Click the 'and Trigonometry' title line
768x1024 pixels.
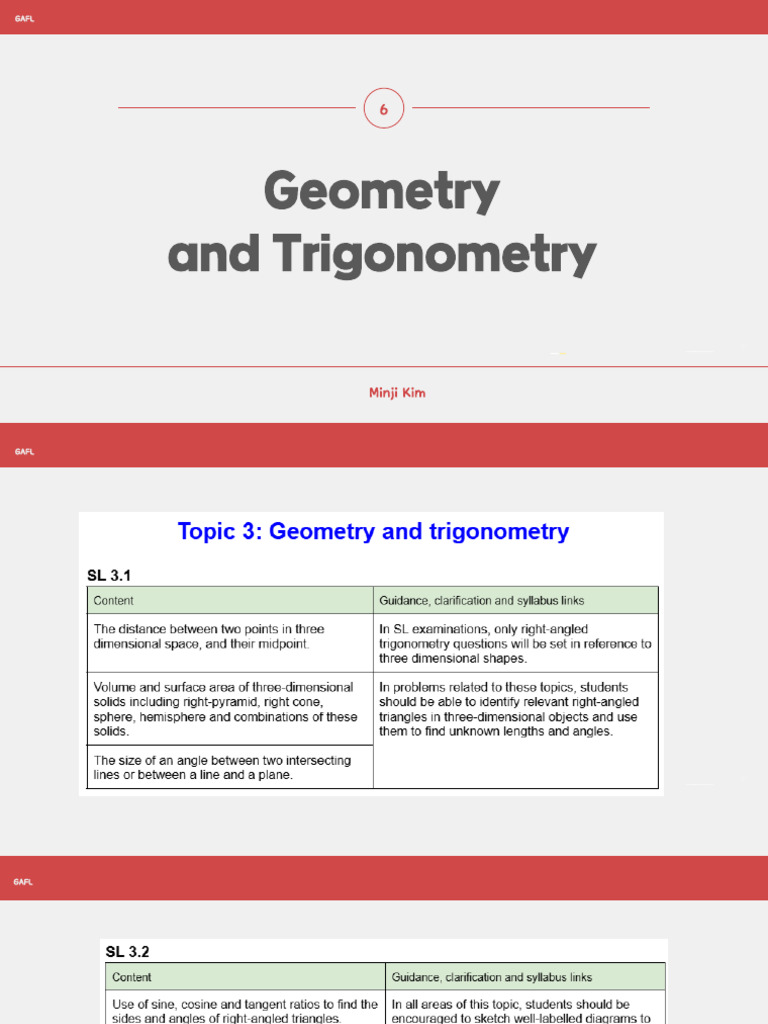[382, 254]
